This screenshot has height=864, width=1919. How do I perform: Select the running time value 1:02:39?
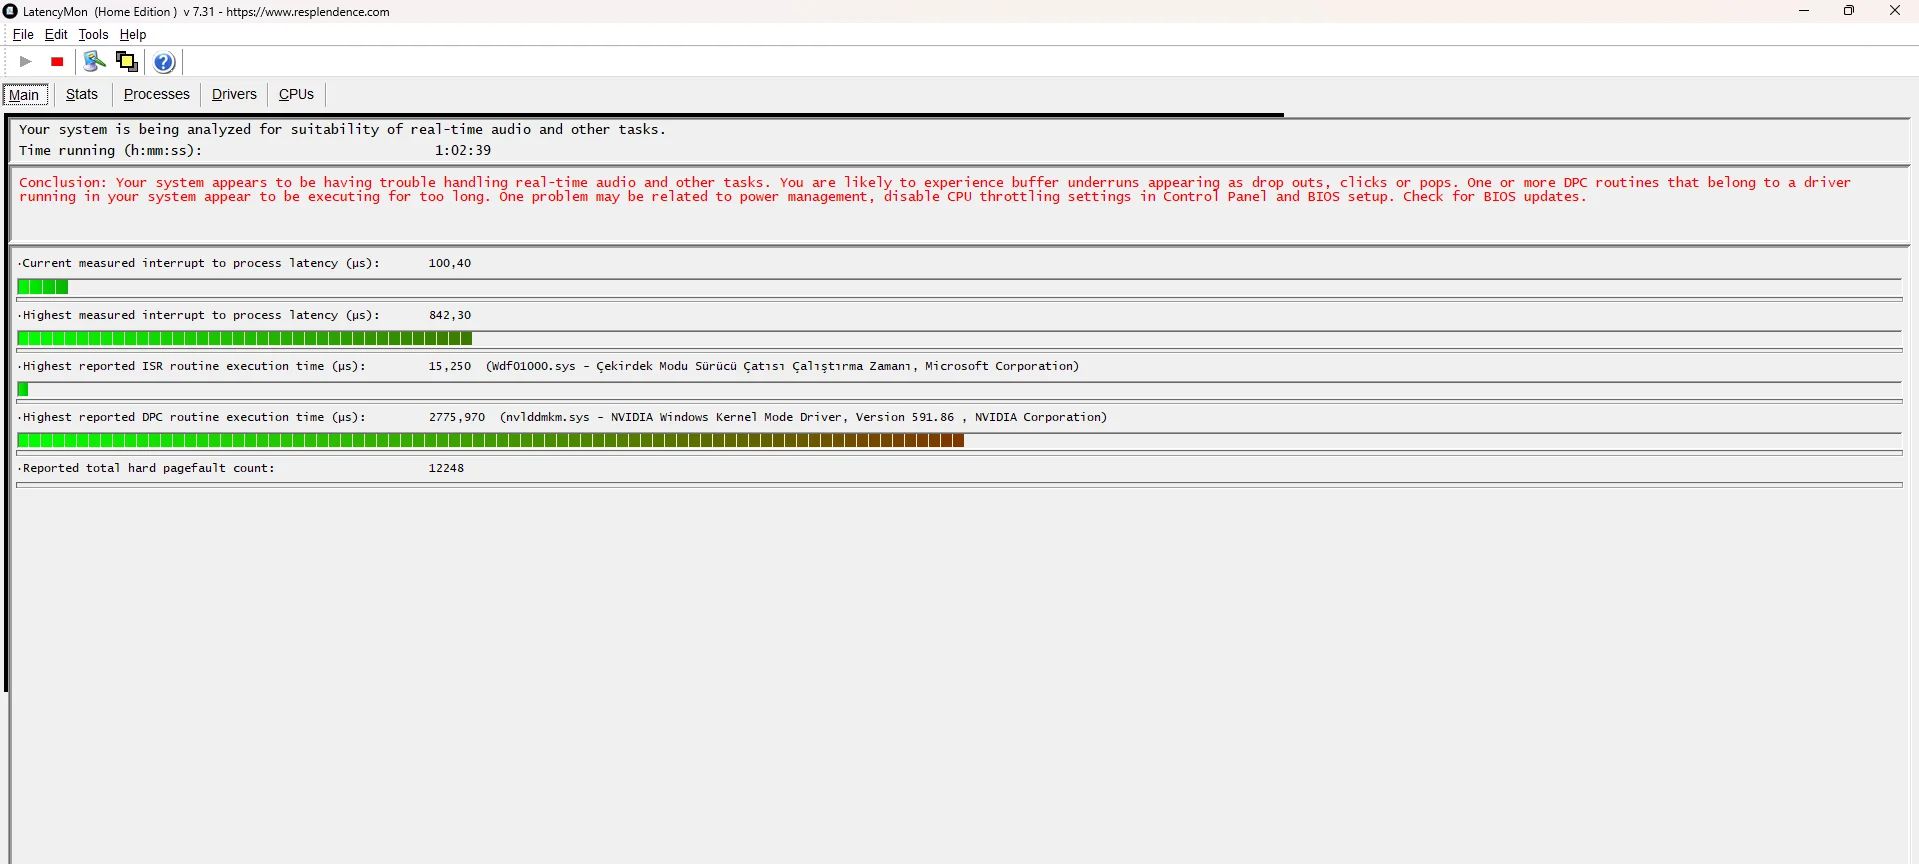(463, 150)
